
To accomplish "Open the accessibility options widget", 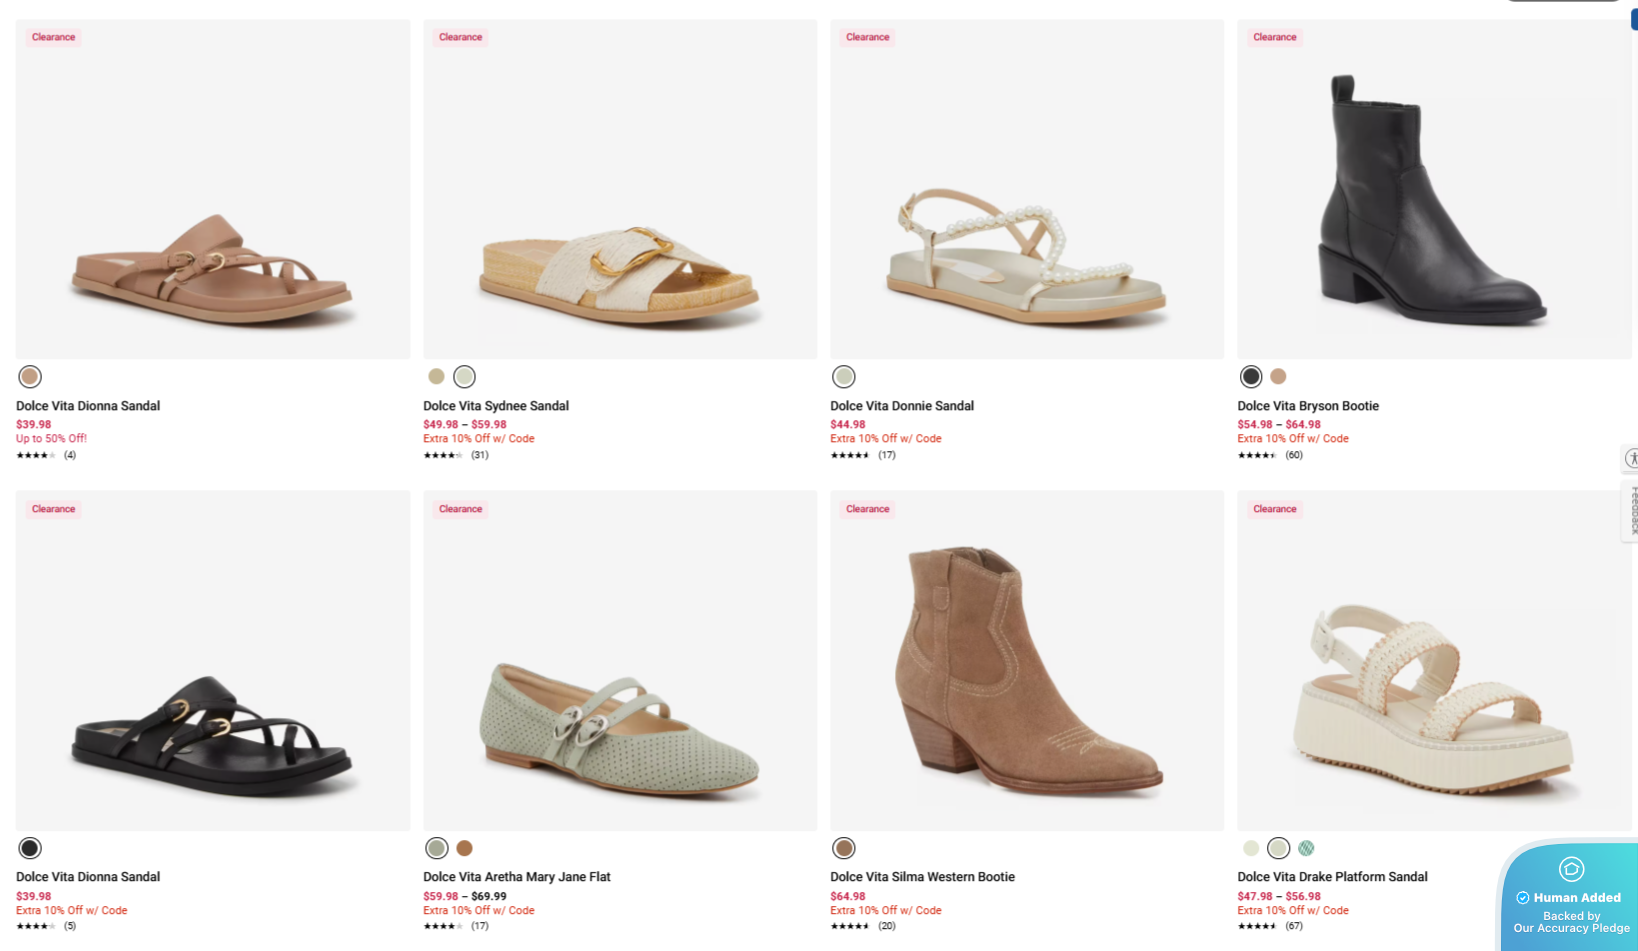I will click(1632, 458).
